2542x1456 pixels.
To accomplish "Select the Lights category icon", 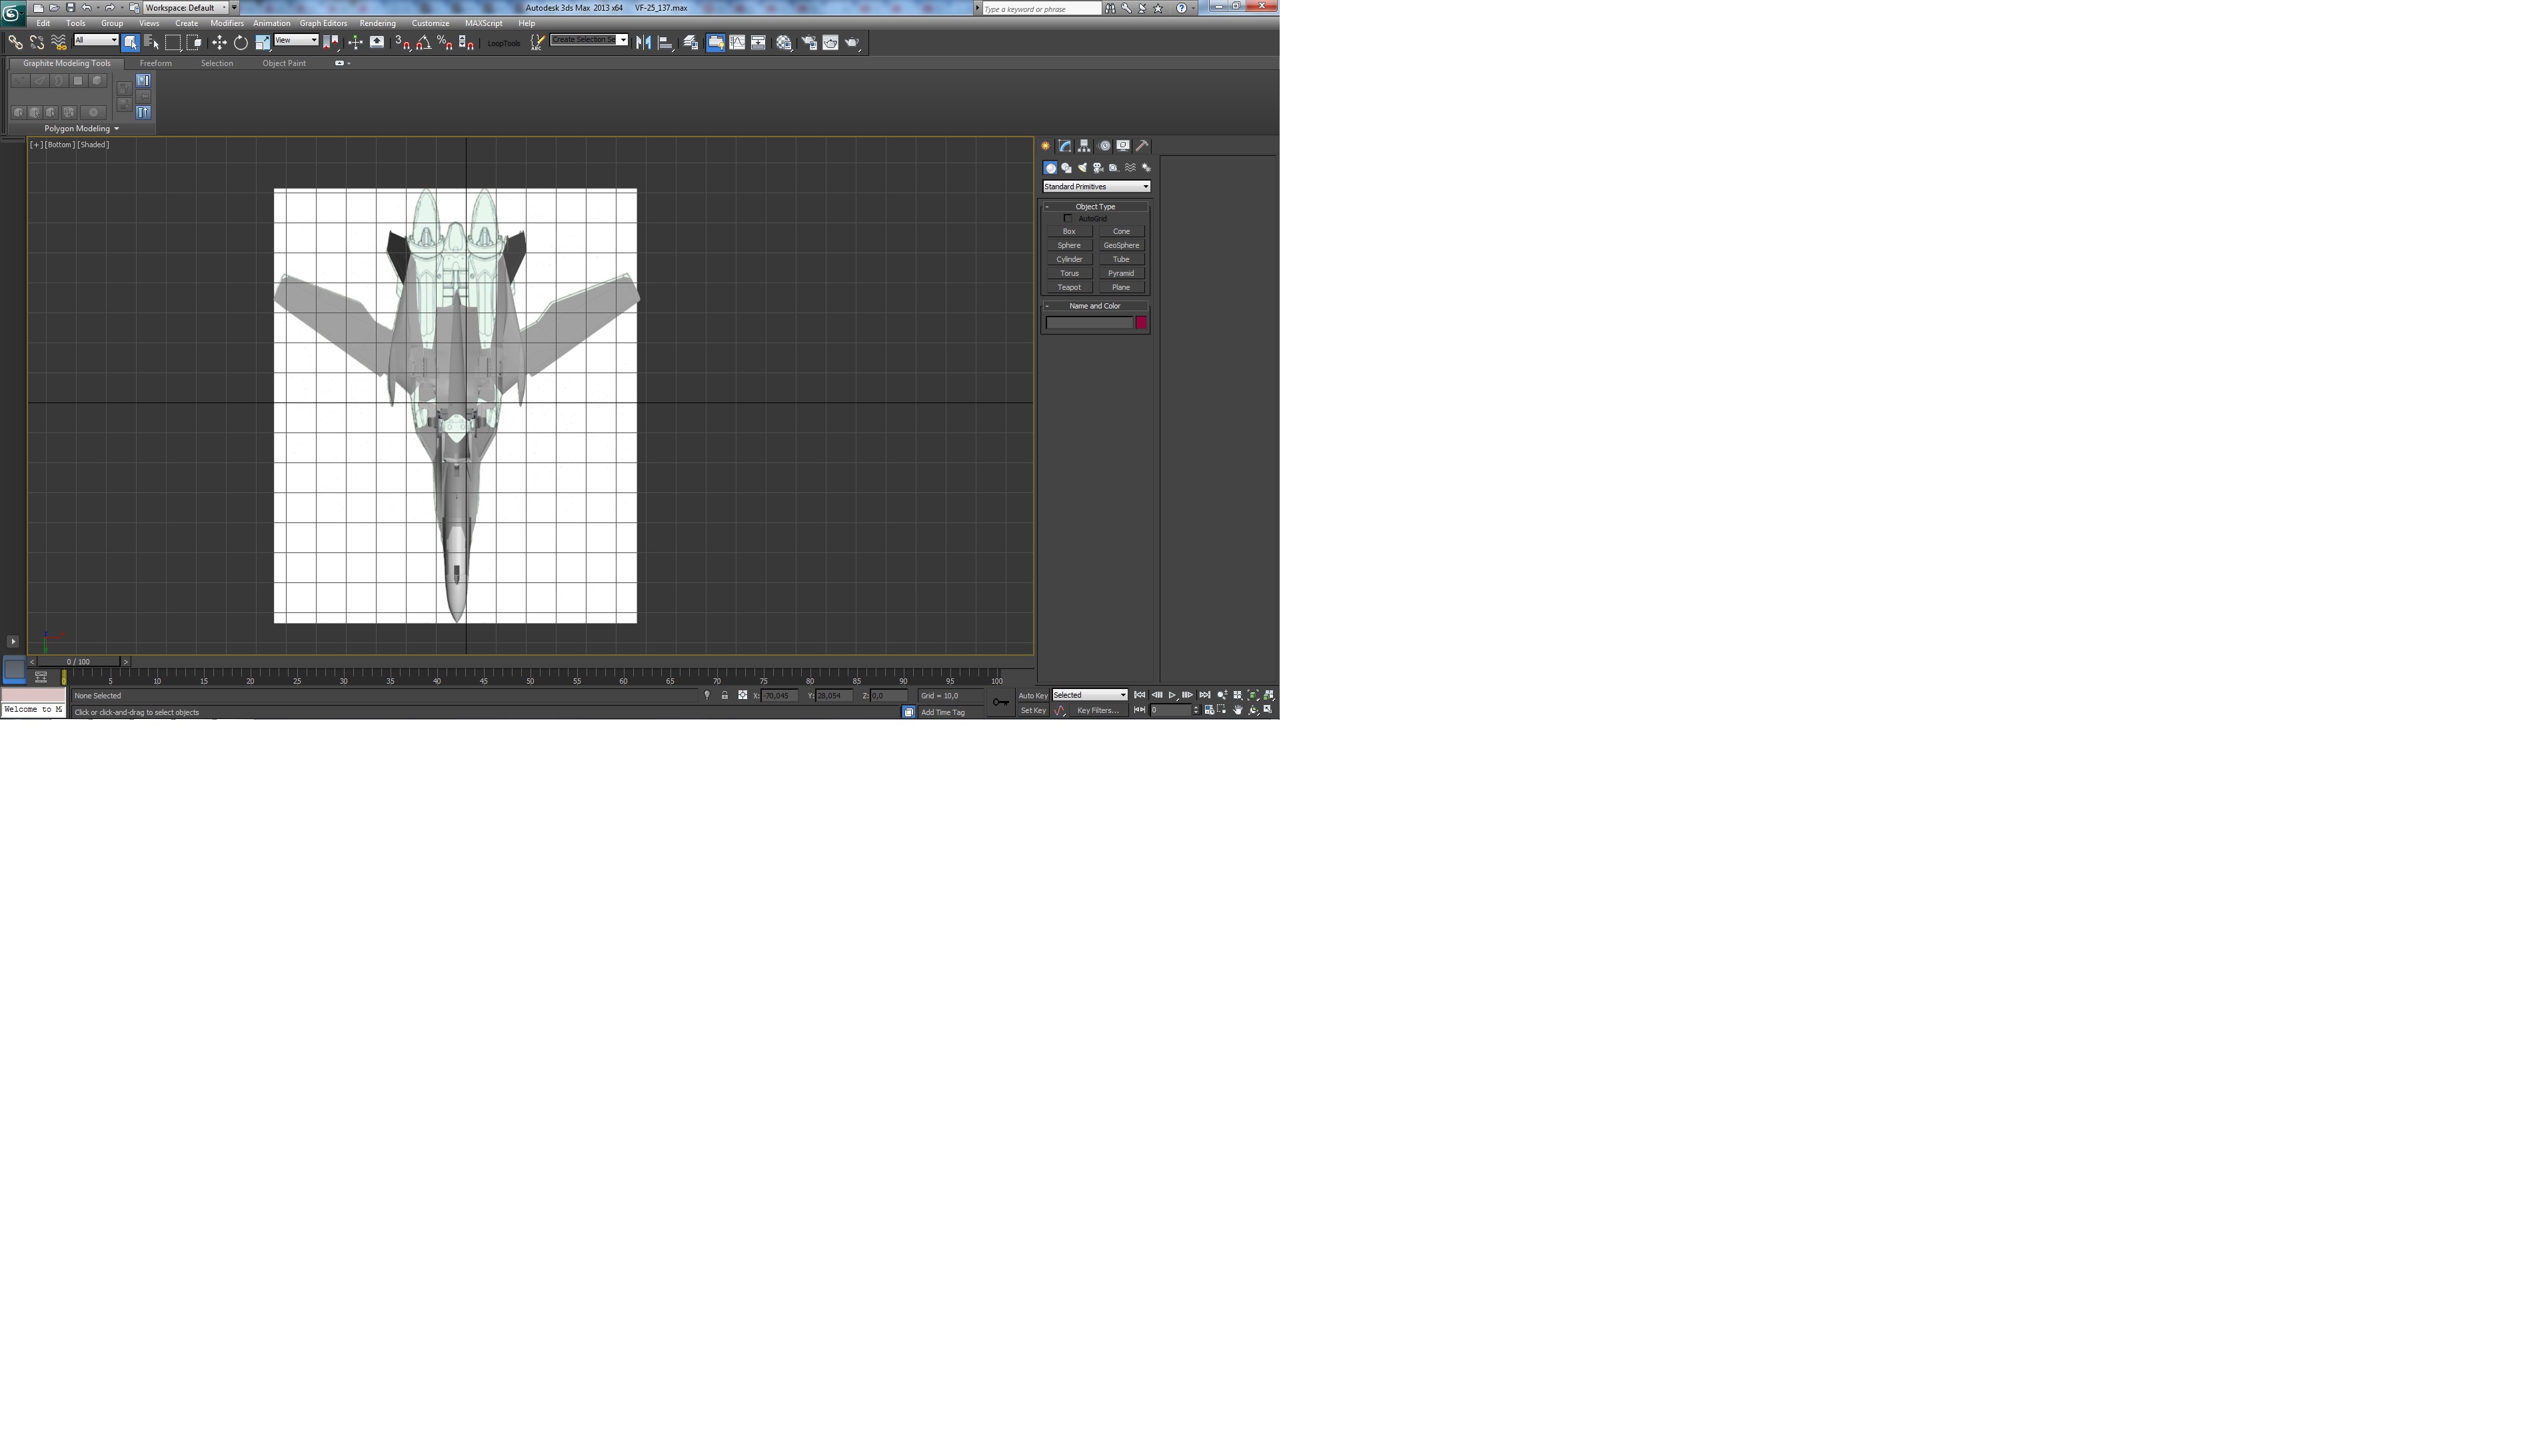I will pos(1082,168).
